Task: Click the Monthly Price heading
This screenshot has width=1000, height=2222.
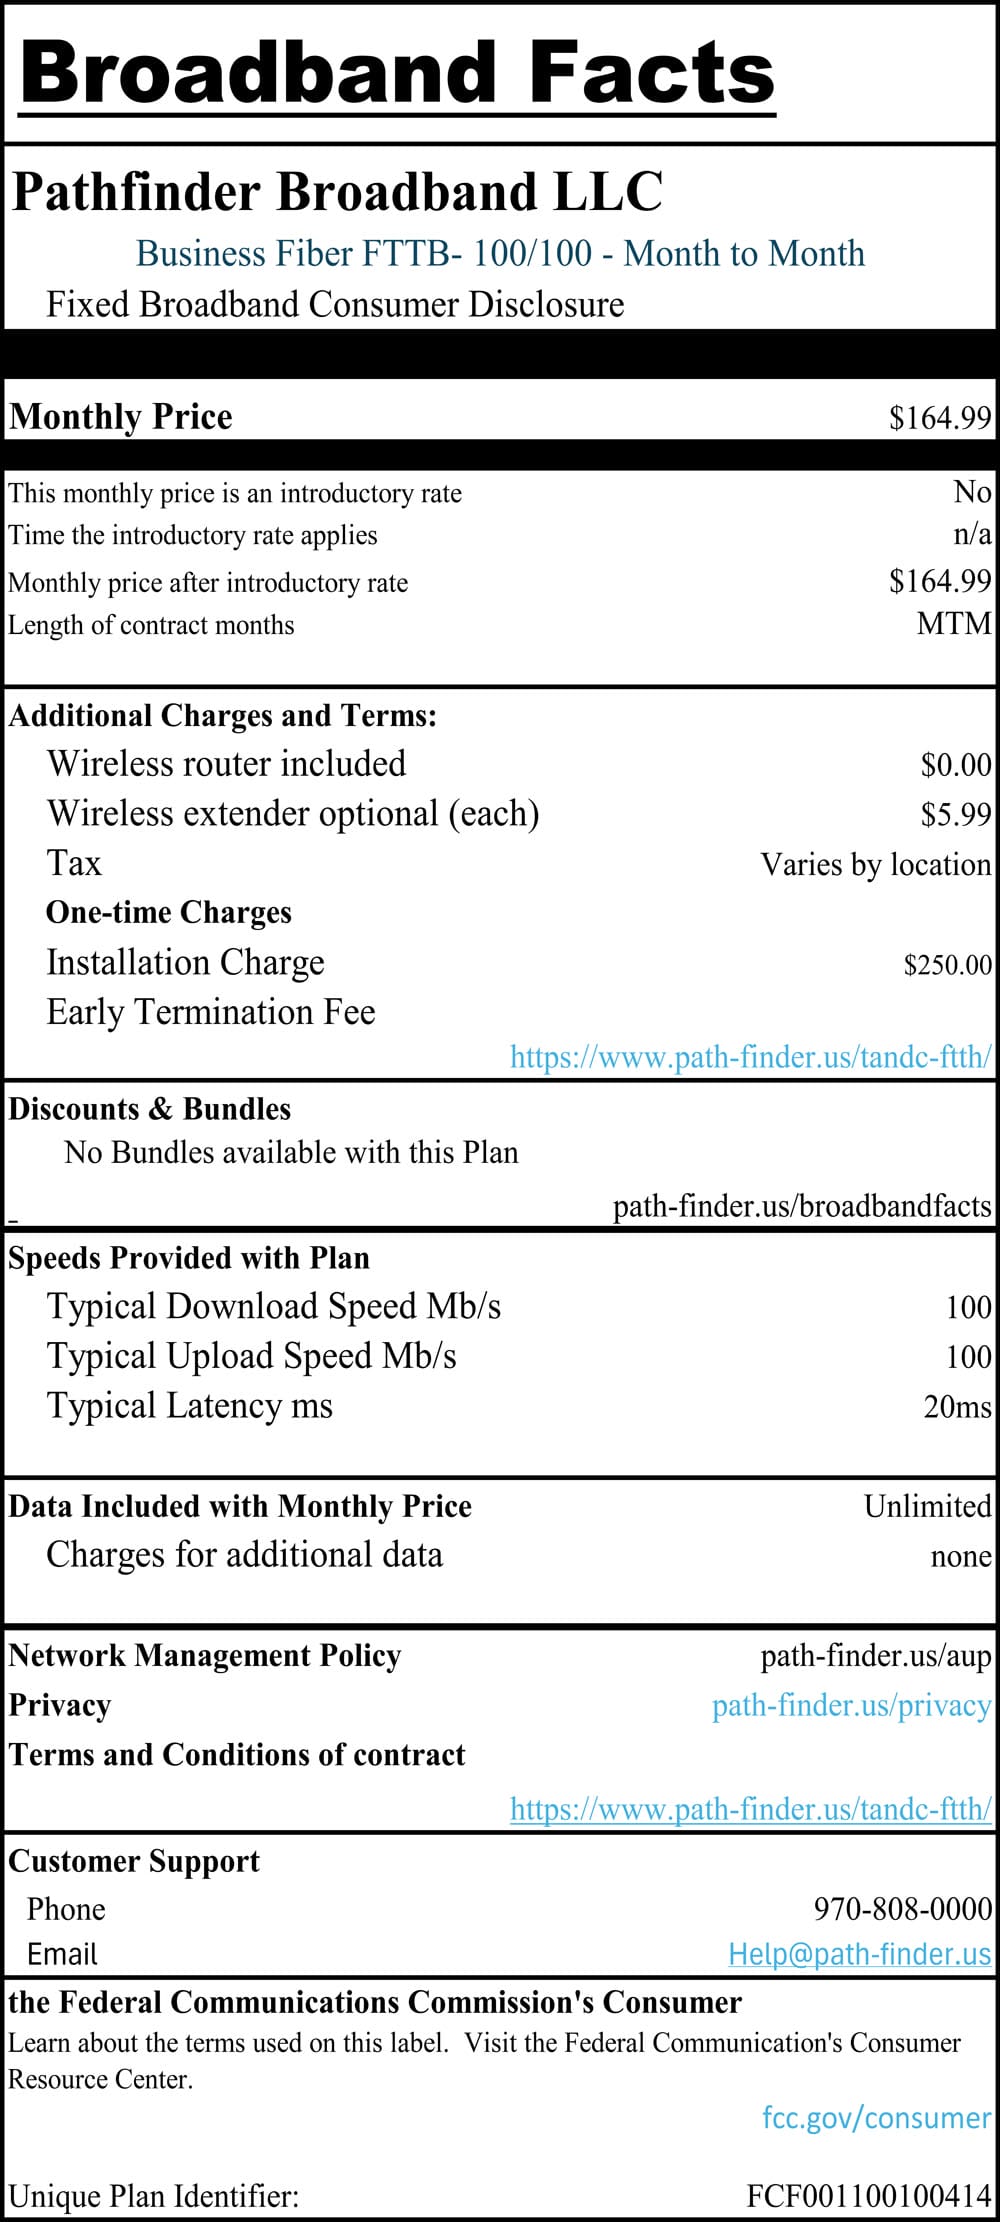Action: pyautogui.click(x=121, y=416)
